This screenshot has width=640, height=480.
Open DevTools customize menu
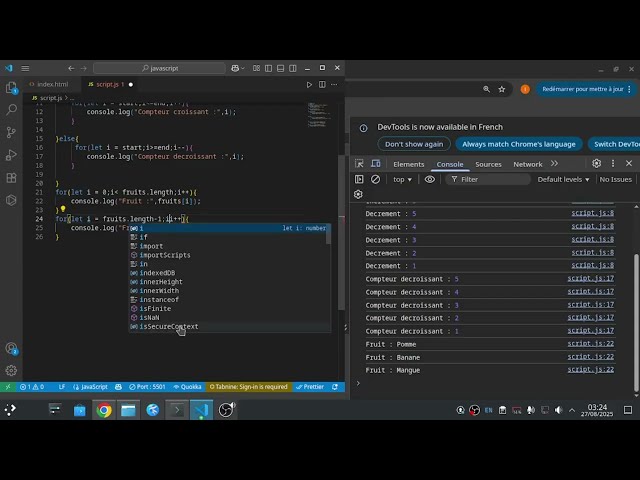coord(613,163)
